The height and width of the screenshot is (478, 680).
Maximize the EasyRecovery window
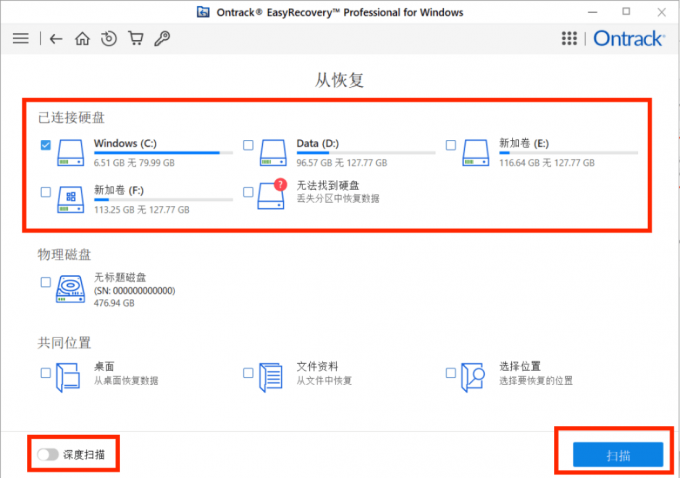(626, 12)
